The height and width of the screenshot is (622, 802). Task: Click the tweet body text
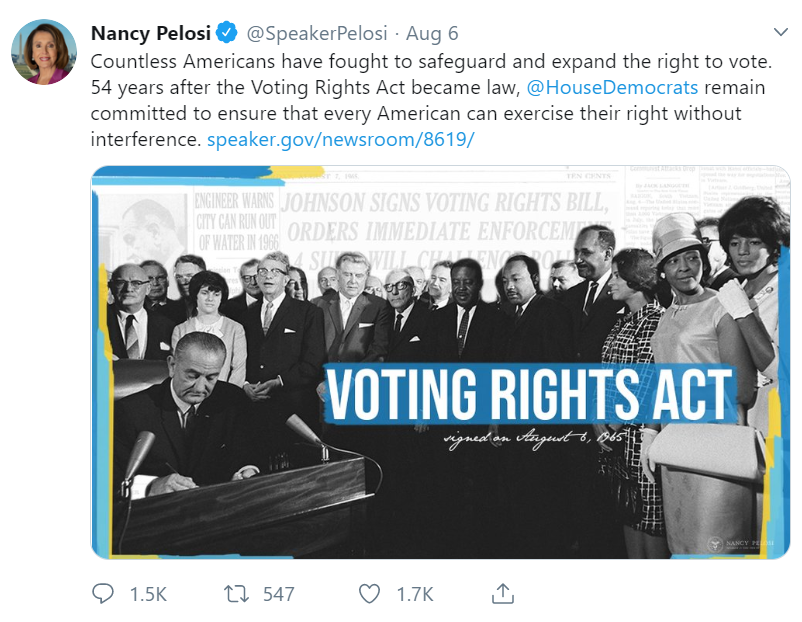click(431, 100)
